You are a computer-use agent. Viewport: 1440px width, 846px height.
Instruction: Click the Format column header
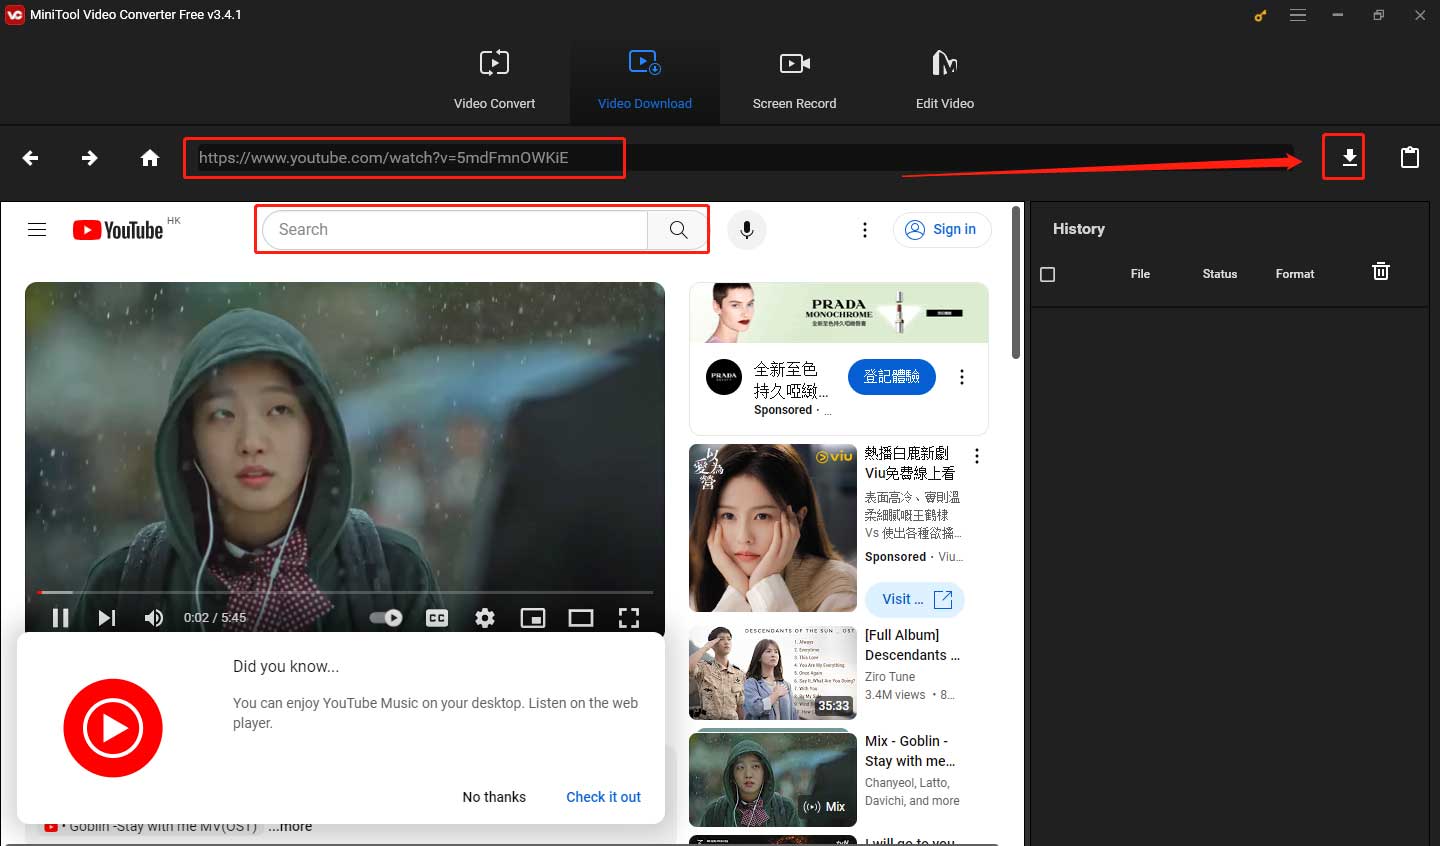pyautogui.click(x=1295, y=274)
